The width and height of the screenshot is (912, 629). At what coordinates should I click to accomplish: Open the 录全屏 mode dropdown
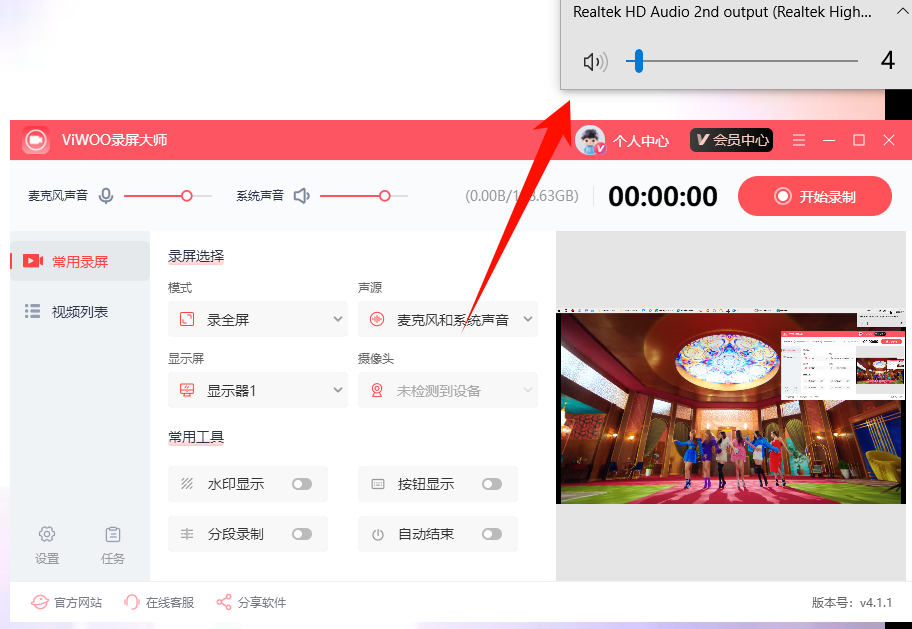258,319
